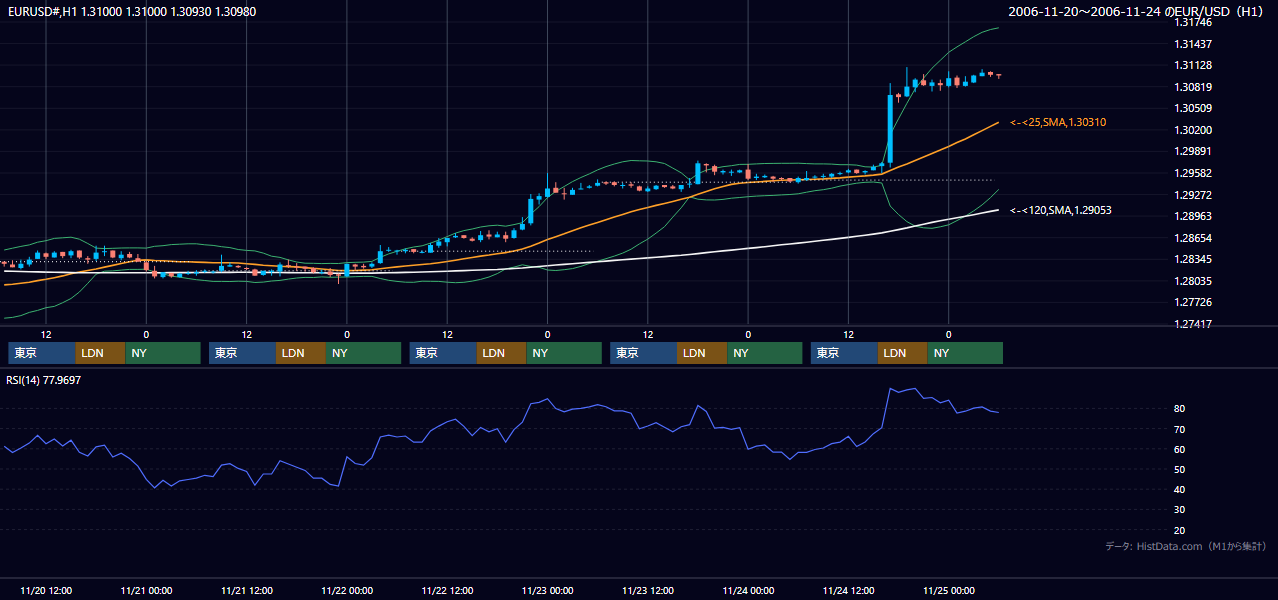Click price axis value 1.28963
The image size is (1278, 600).
(x=1194, y=216)
